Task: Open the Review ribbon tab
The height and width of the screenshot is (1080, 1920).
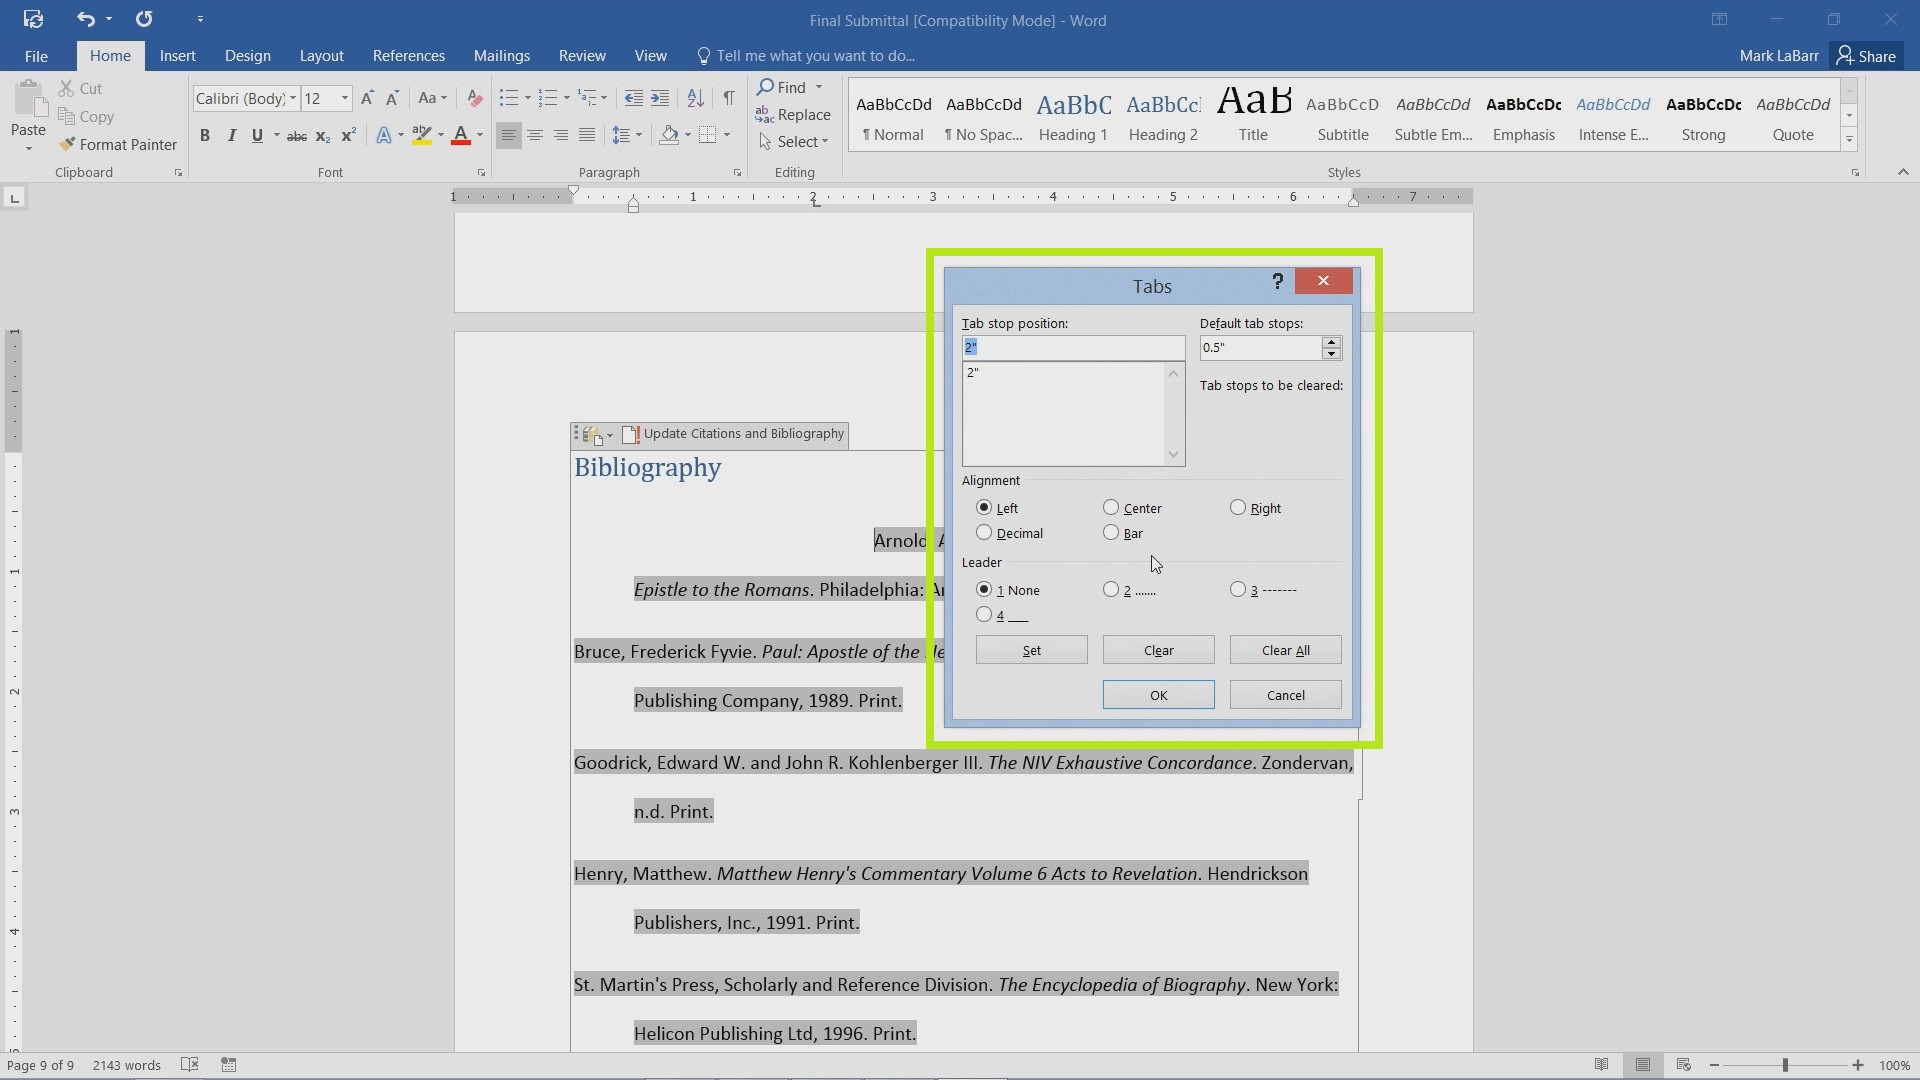Action: point(582,55)
